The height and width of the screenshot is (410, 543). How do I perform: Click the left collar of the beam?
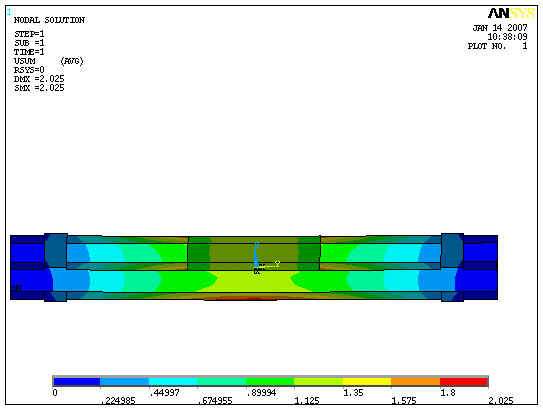click(x=56, y=267)
